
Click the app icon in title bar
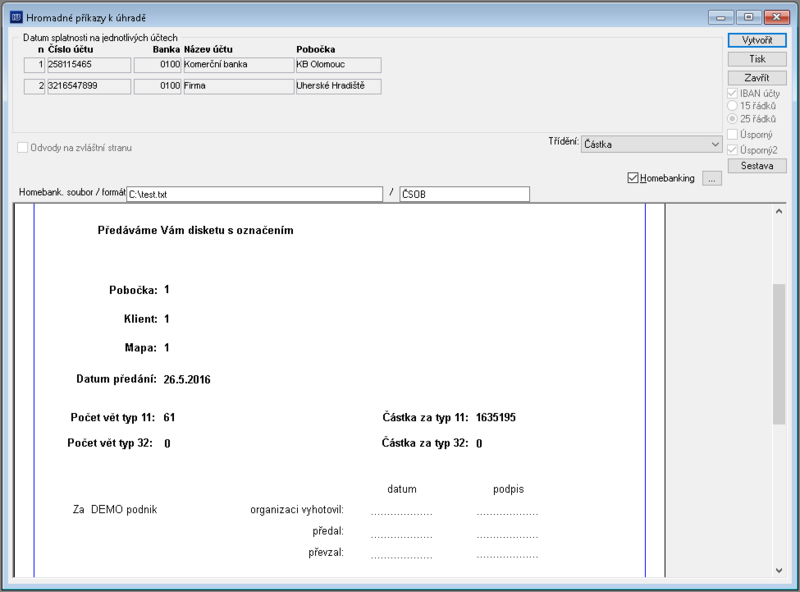16,17
